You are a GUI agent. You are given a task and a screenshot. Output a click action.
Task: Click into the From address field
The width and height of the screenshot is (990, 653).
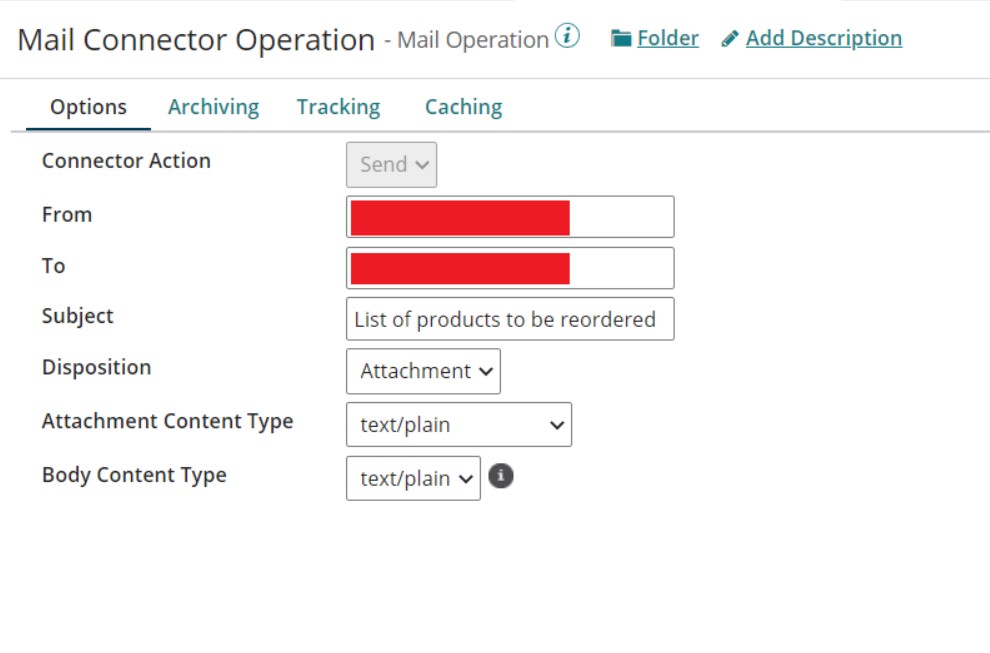click(620, 217)
